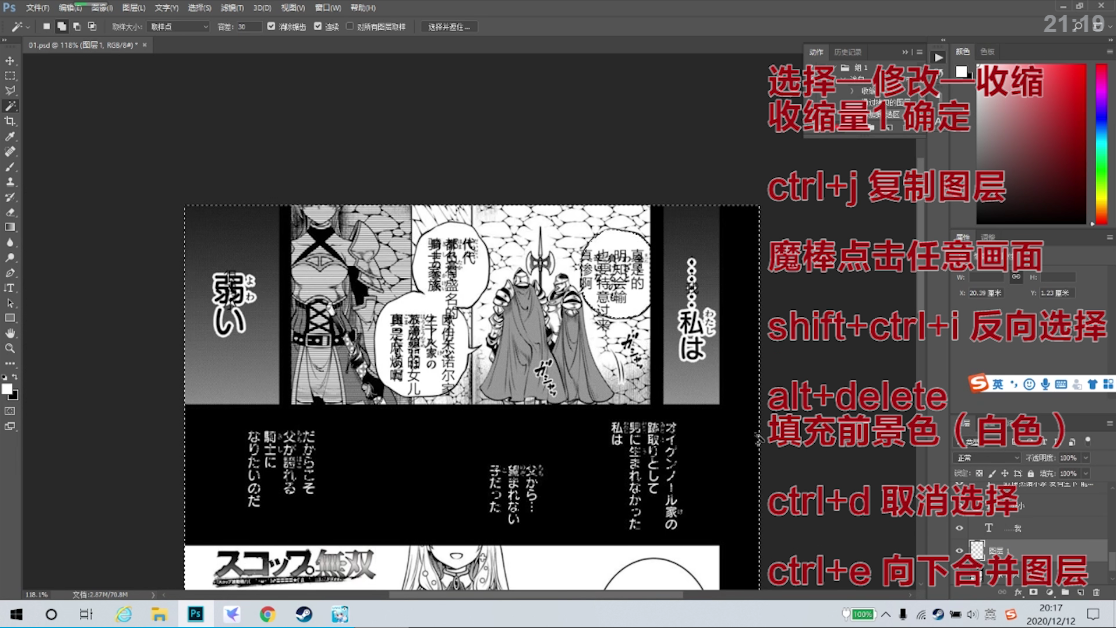Select the Zoom tool
1116x628 pixels.
click(x=10, y=348)
